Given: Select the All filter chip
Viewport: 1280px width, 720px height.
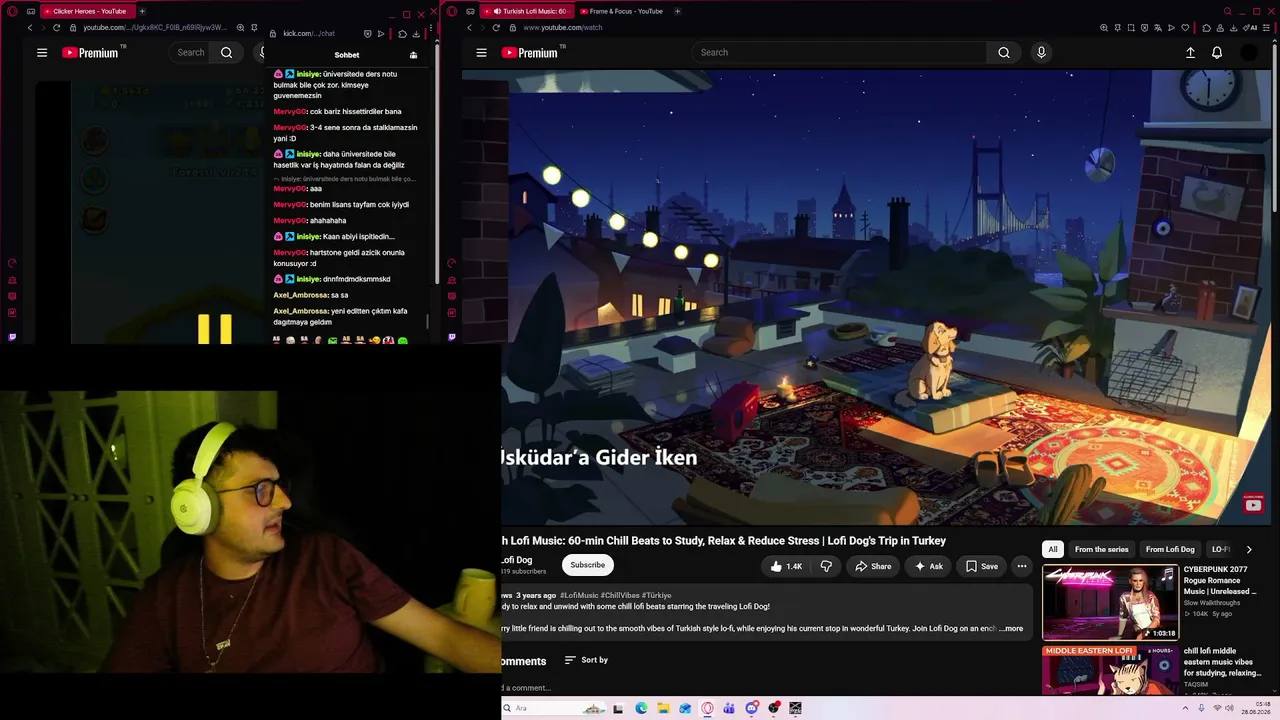Looking at the screenshot, I should (1053, 549).
